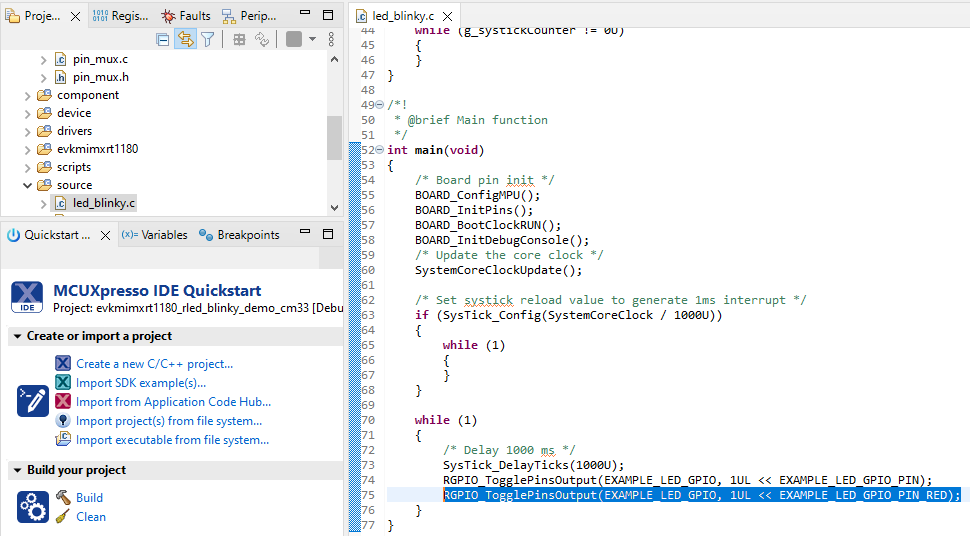Click the broom Clean icon
Screen dimensions: 970x536
(63, 517)
